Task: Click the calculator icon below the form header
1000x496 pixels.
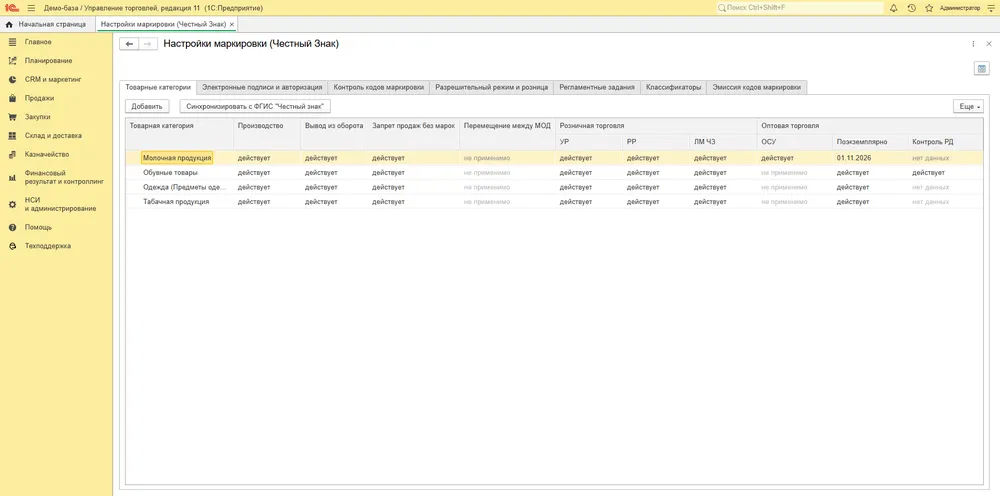Action: 982,69
